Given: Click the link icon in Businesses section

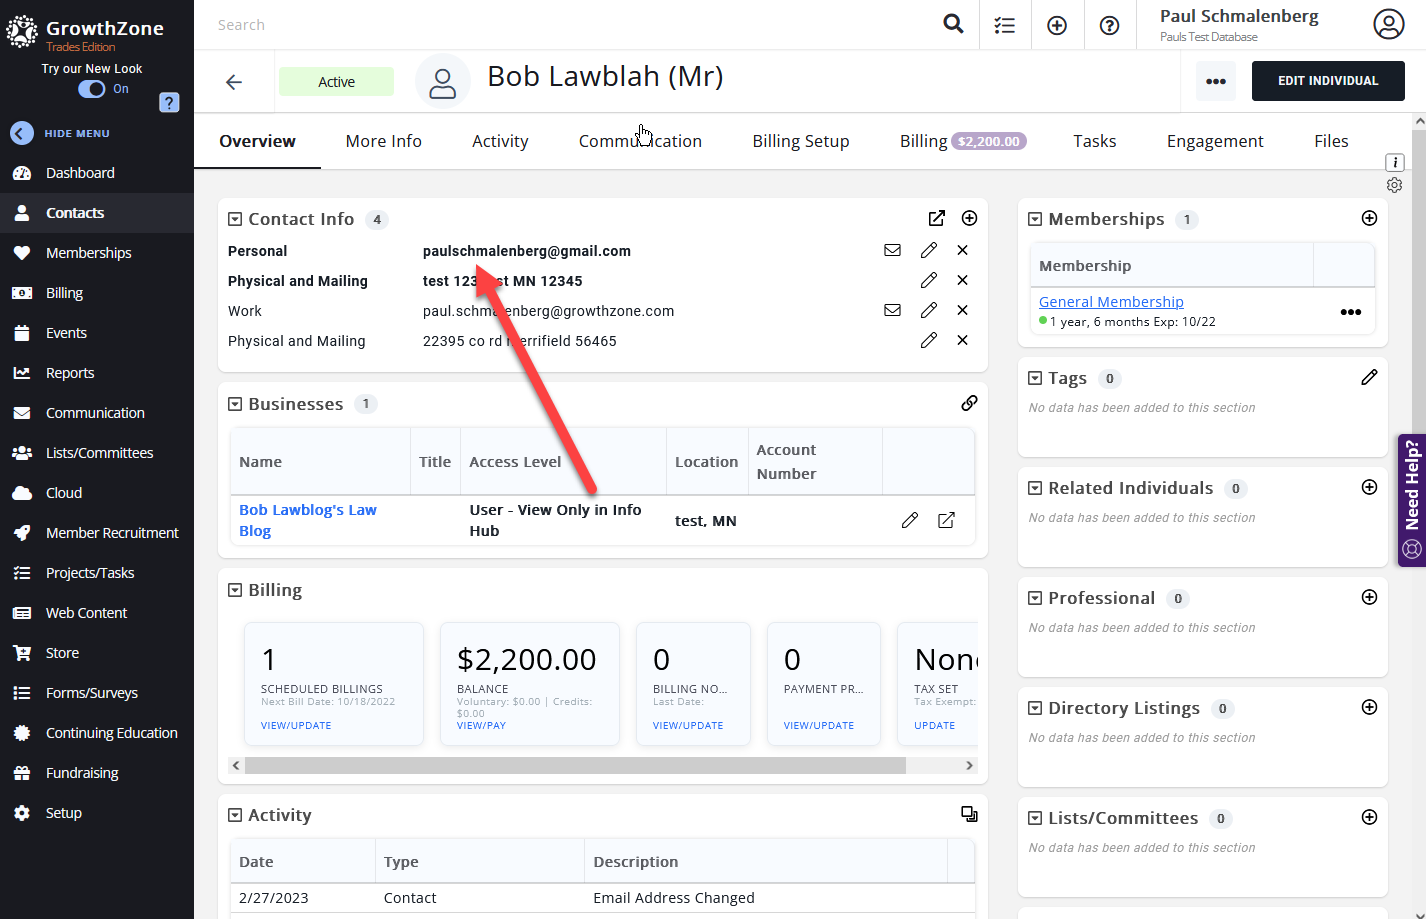Looking at the screenshot, I should click(x=969, y=403).
